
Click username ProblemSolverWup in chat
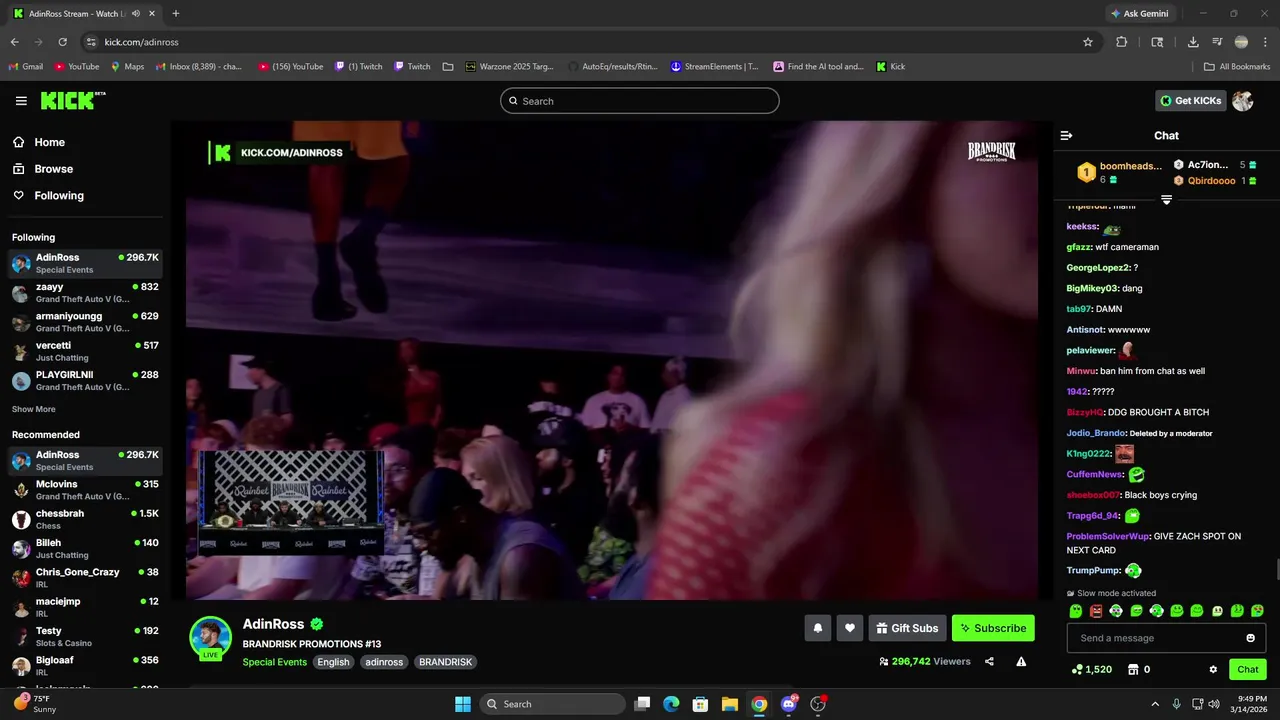[x=1107, y=536]
